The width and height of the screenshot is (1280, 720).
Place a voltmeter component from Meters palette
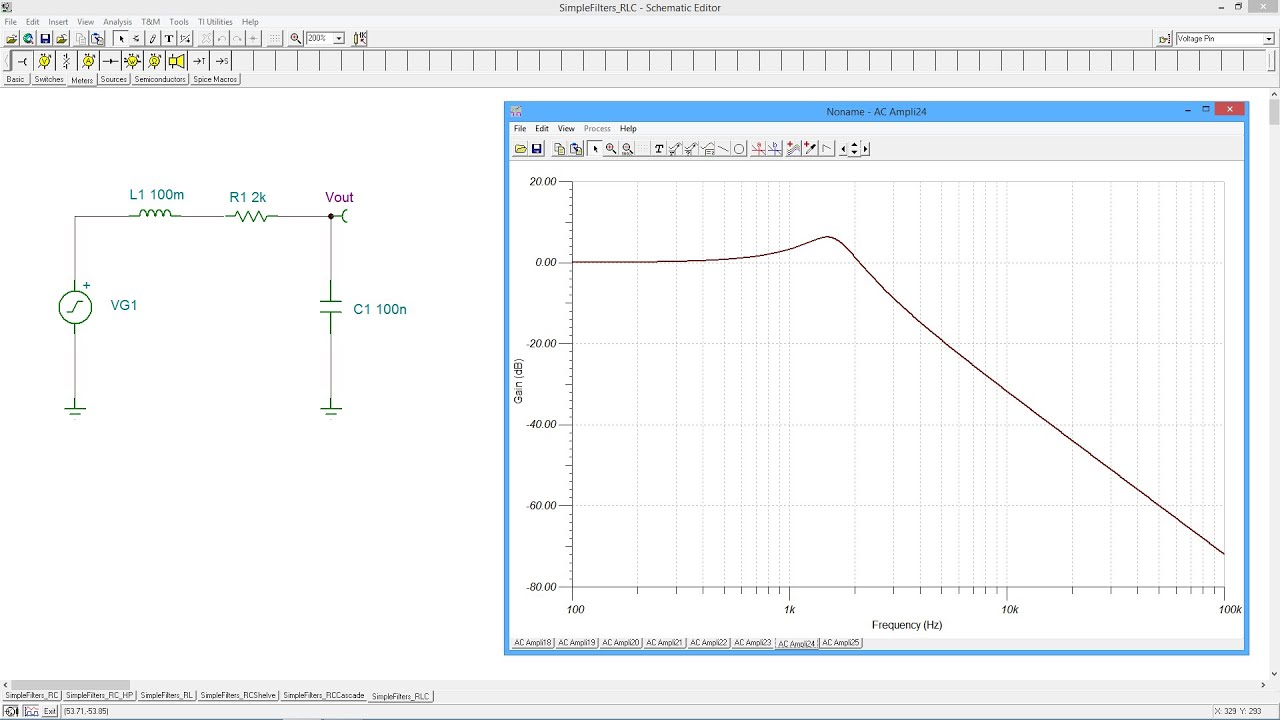(x=44, y=61)
